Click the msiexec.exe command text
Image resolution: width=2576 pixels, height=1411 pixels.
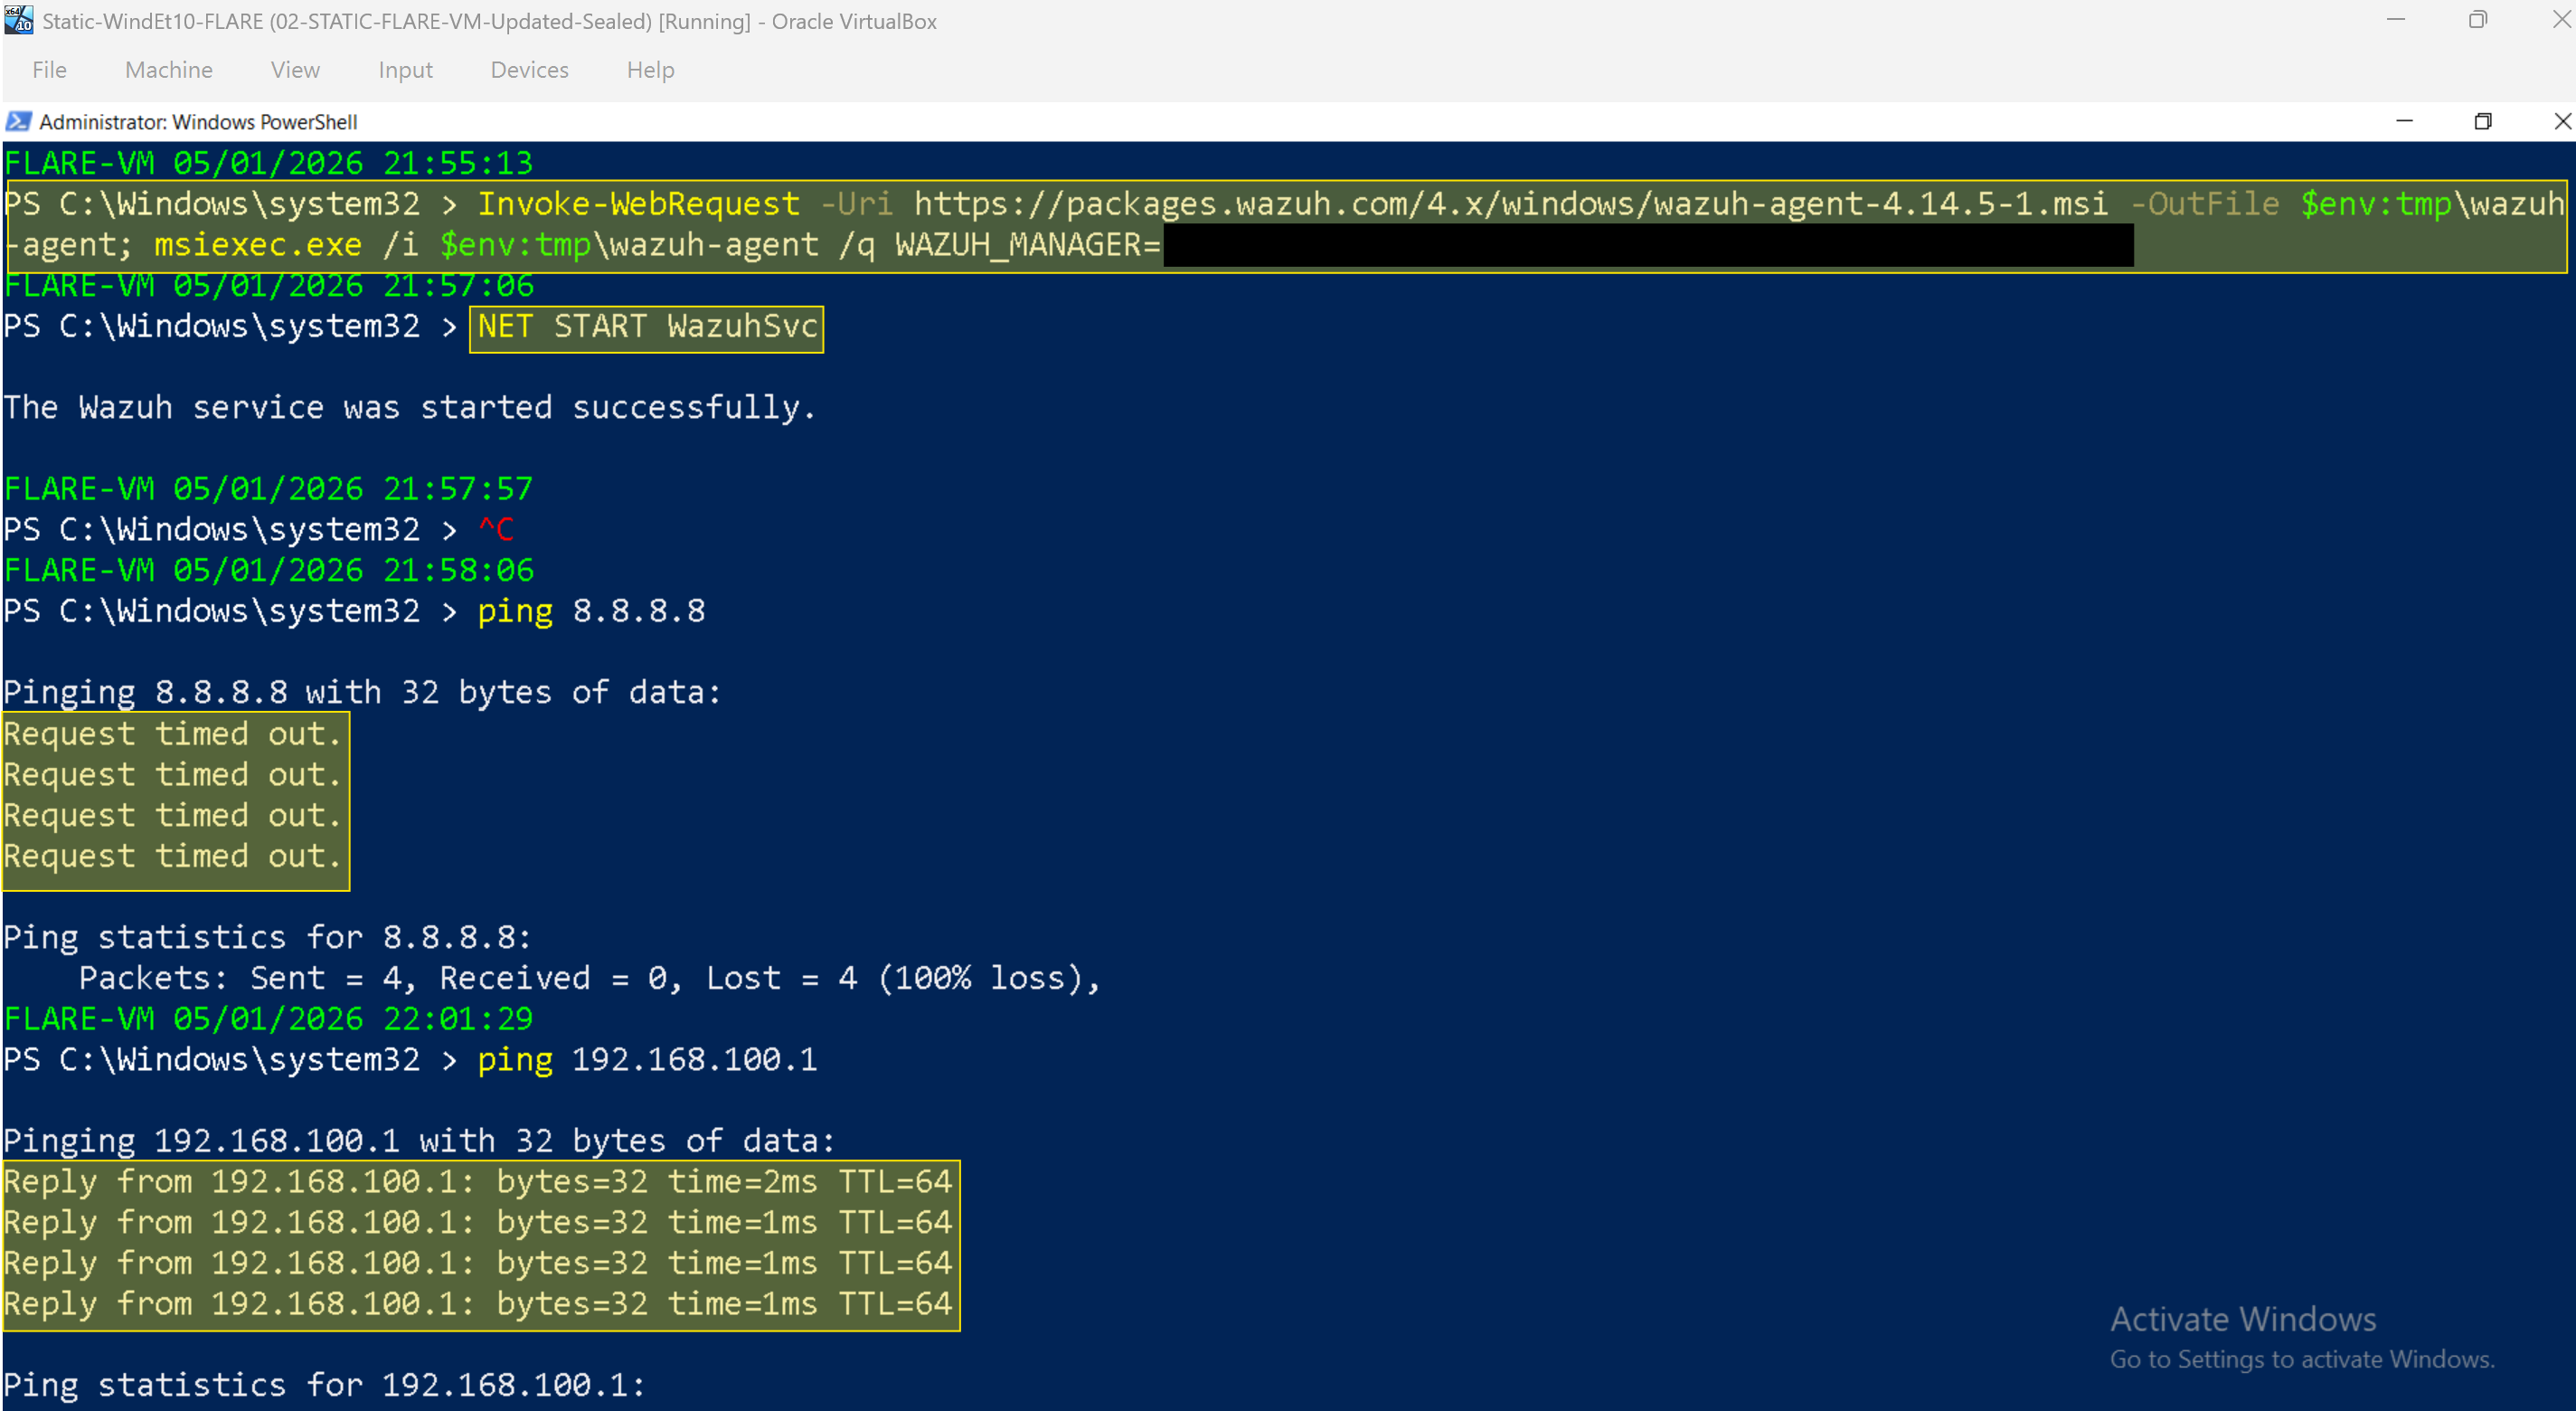point(258,245)
